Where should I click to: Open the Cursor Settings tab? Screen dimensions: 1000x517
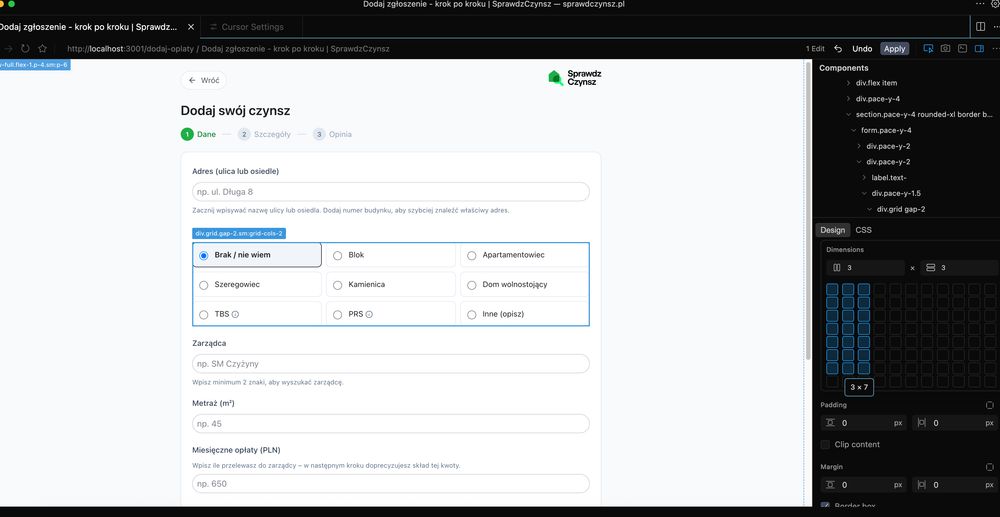[252, 27]
